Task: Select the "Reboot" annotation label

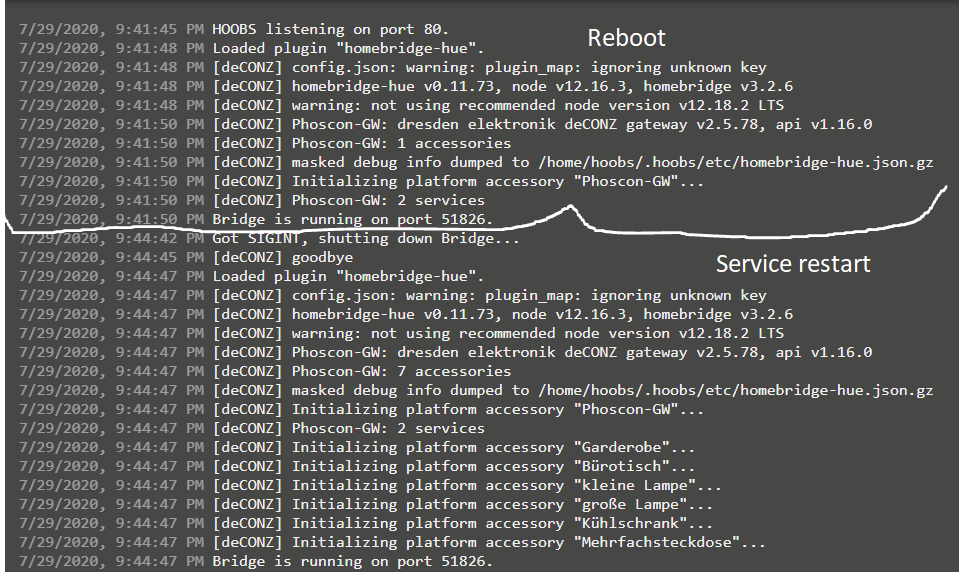Action: [x=626, y=38]
